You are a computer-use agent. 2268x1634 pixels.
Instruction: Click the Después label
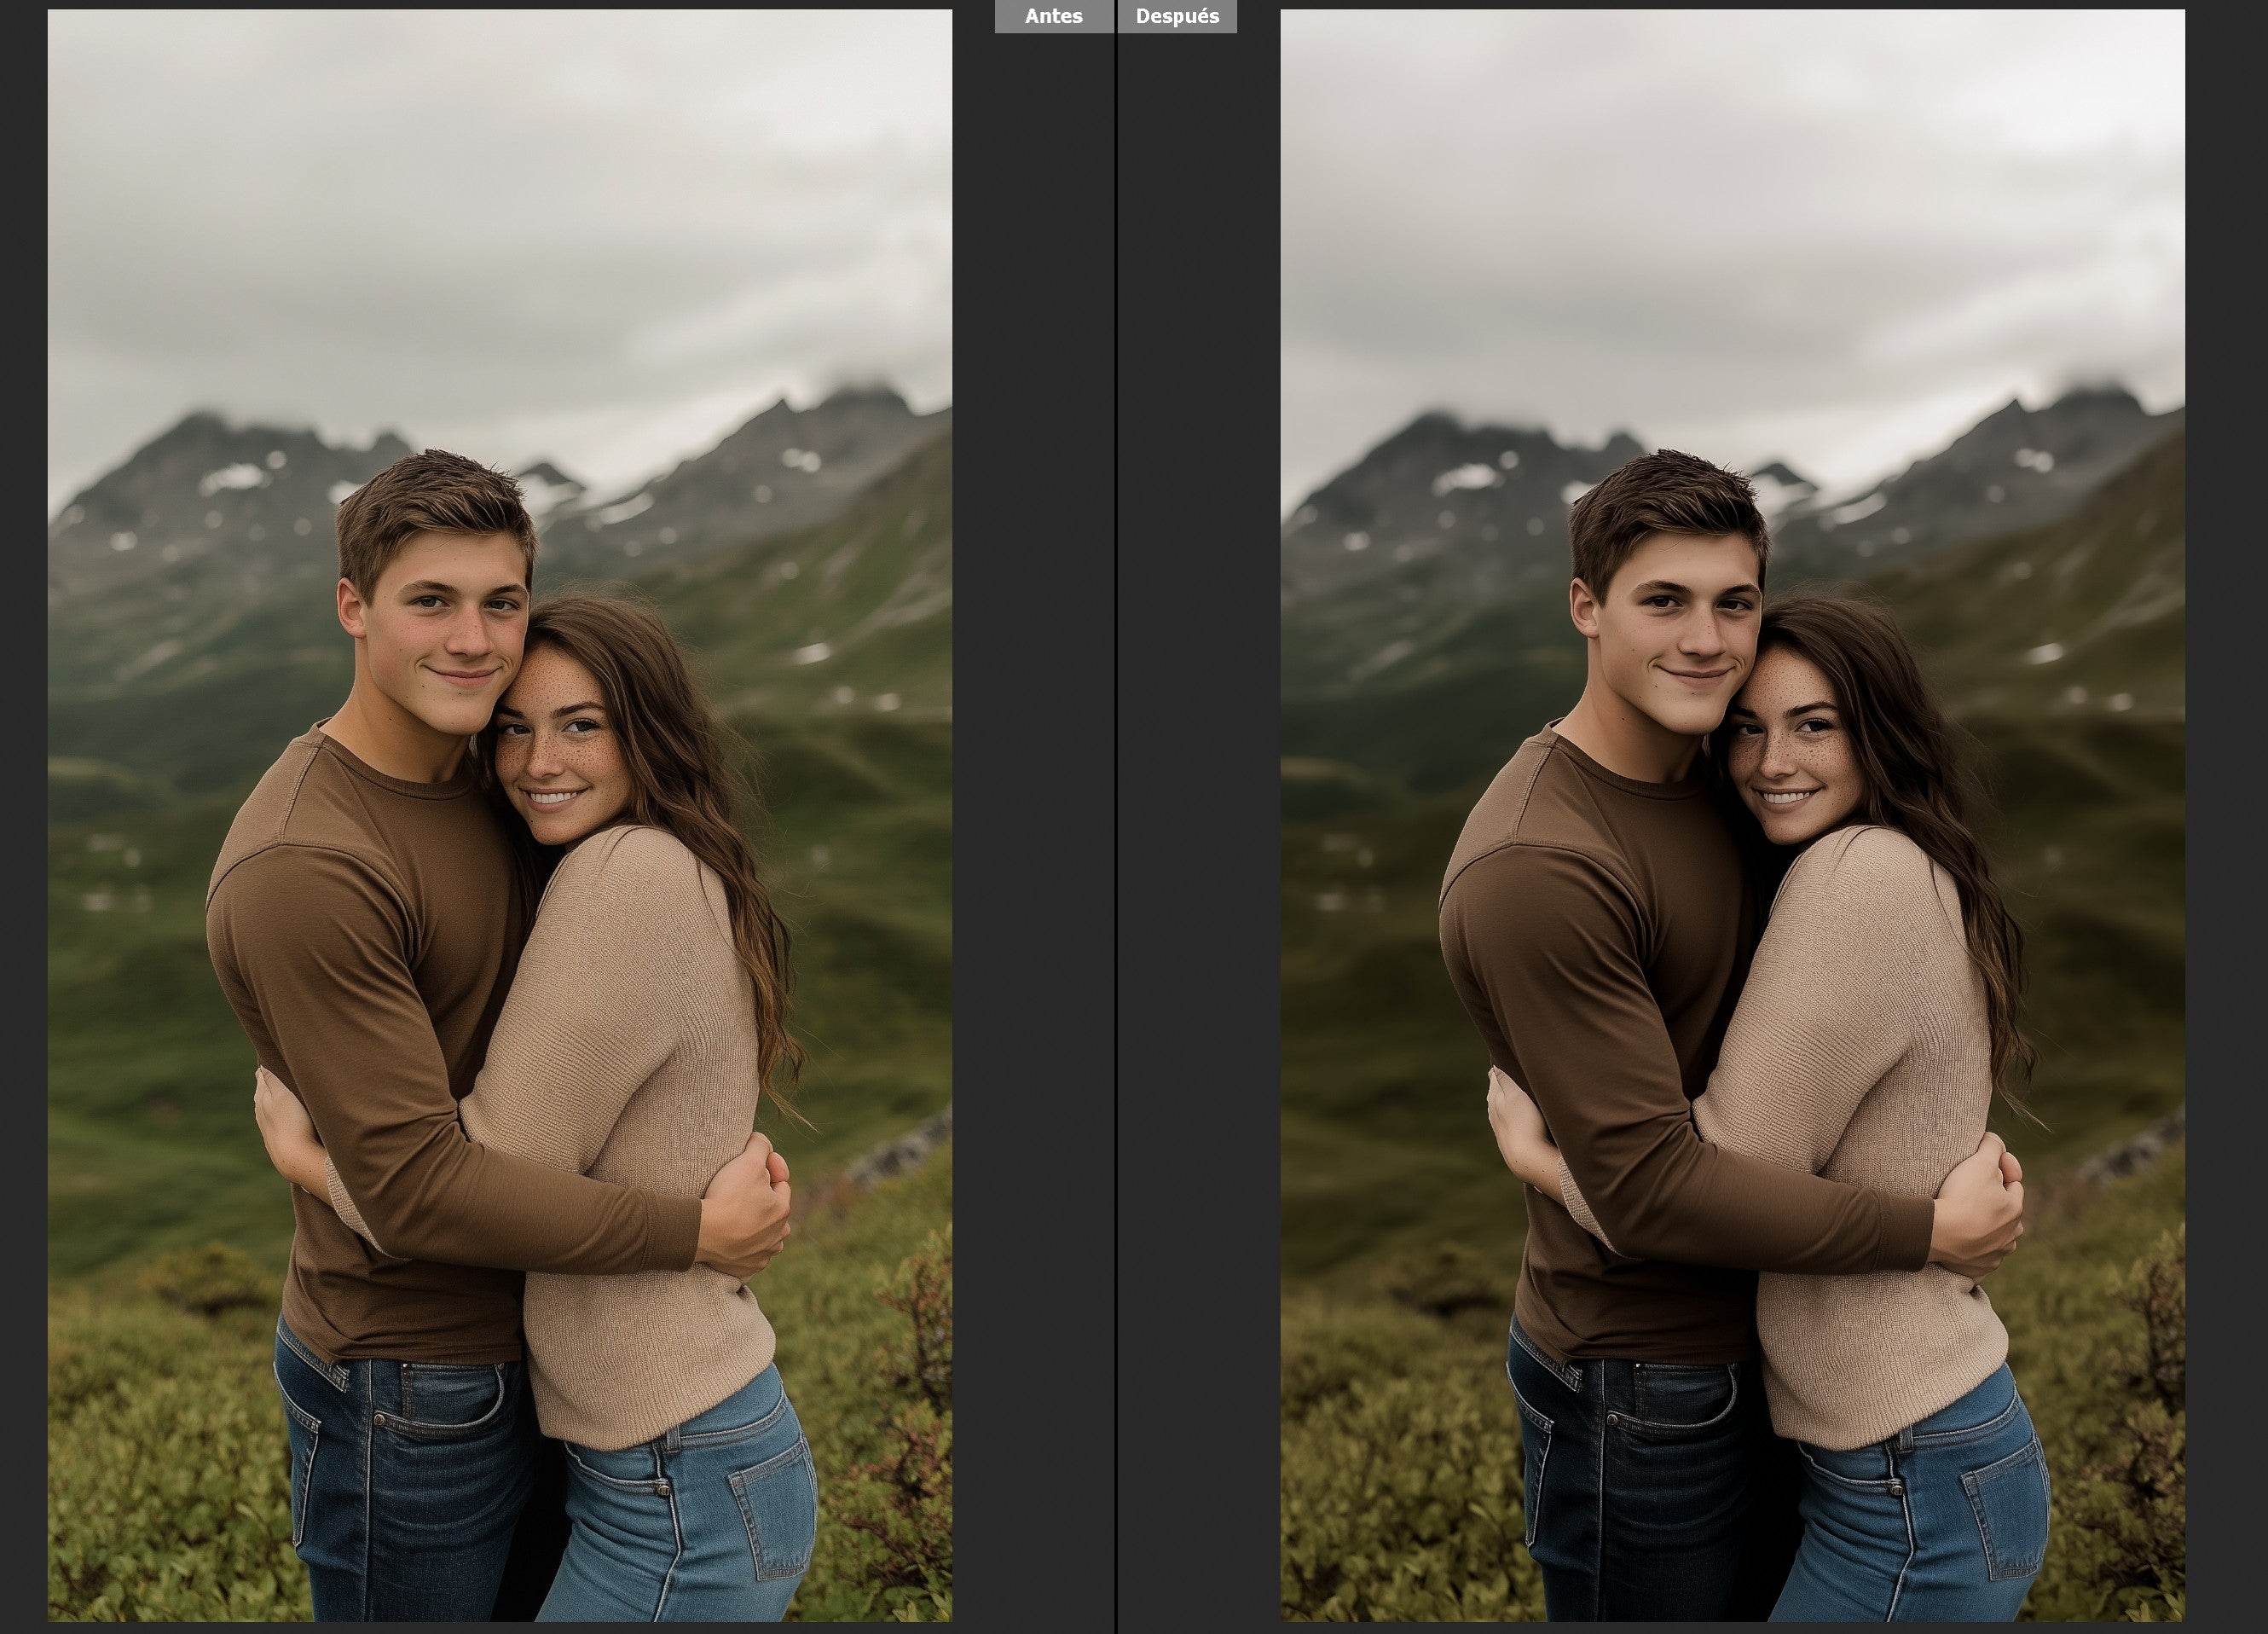[1177, 17]
